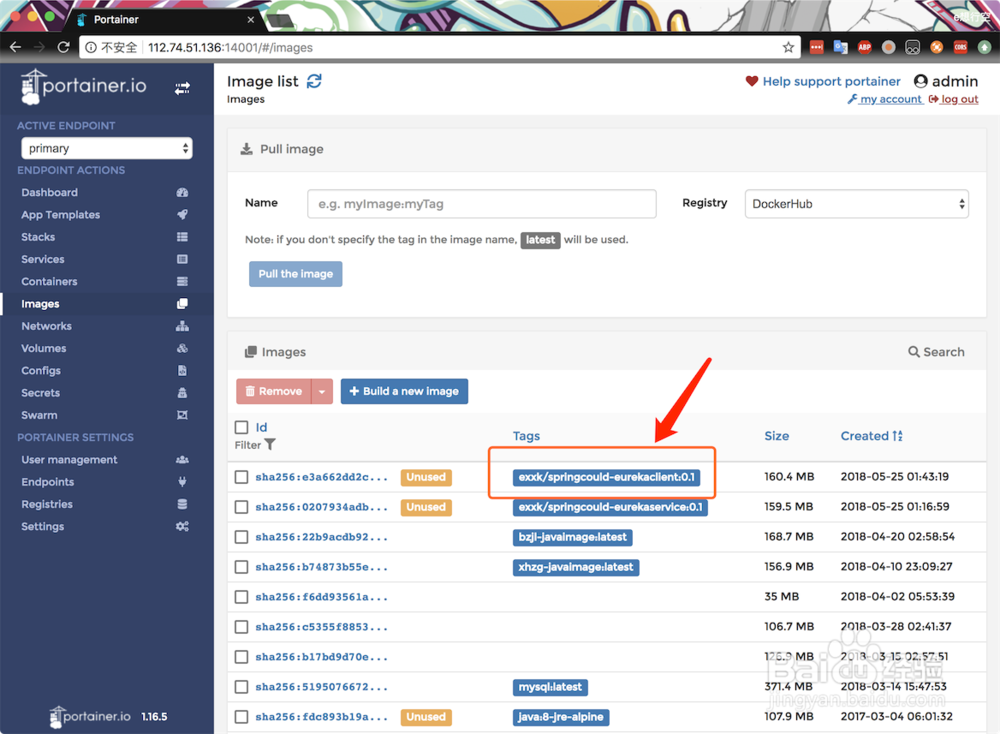Click the User management users icon
Image resolution: width=1000 pixels, height=734 pixels.
tap(182, 460)
